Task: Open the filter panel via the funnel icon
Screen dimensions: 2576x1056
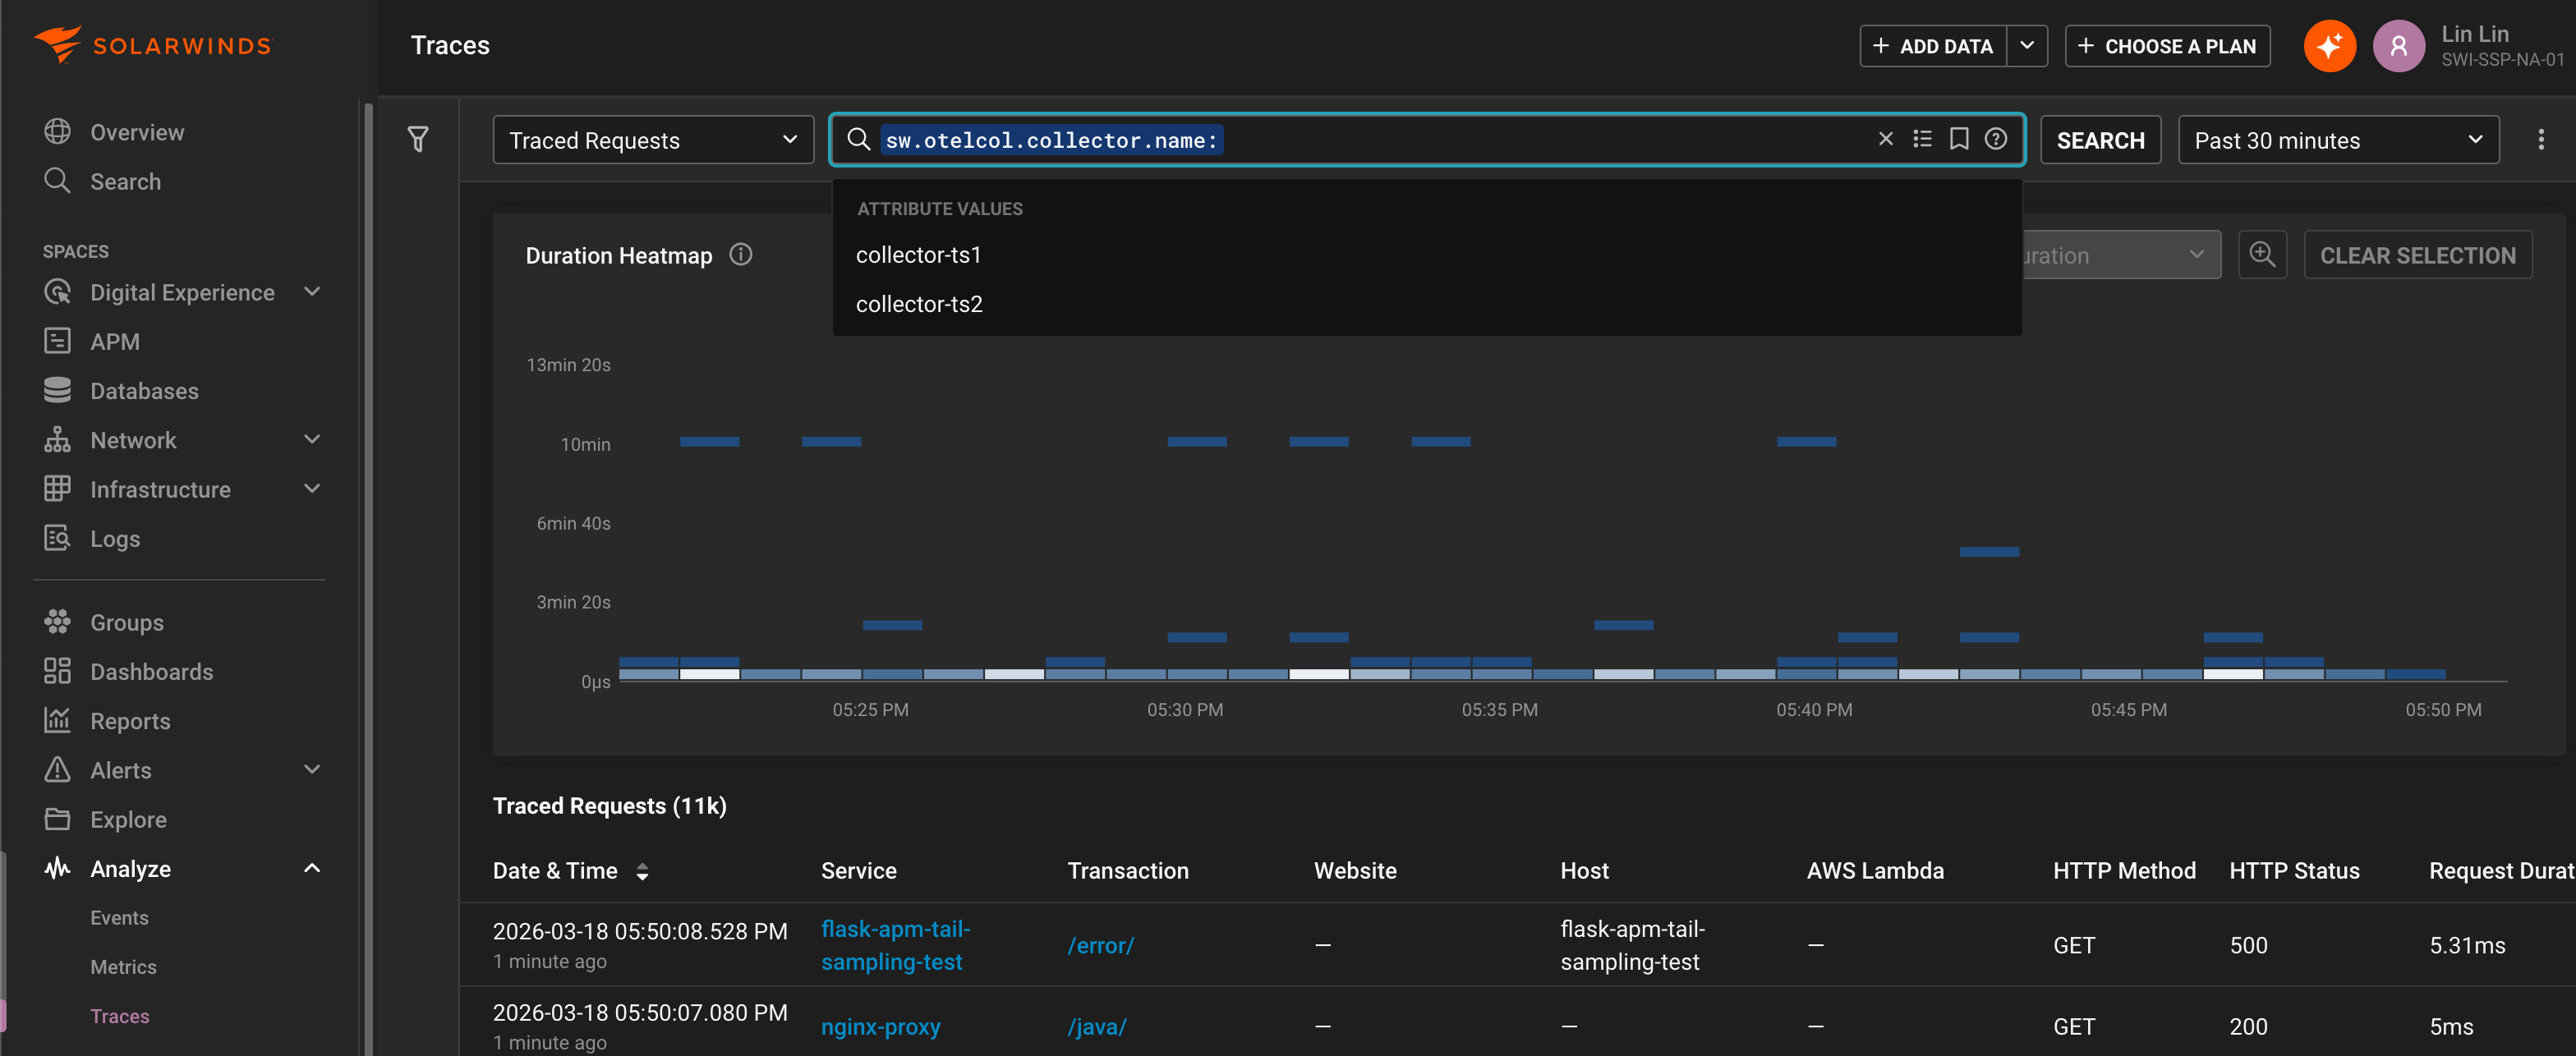Action: pos(419,139)
